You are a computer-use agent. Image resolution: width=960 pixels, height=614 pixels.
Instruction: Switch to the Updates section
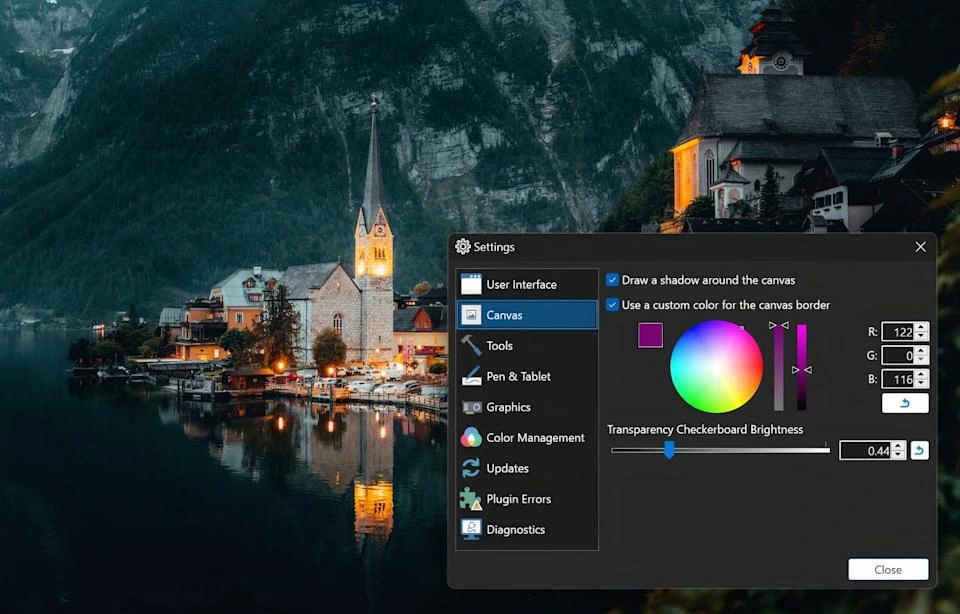pos(527,468)
